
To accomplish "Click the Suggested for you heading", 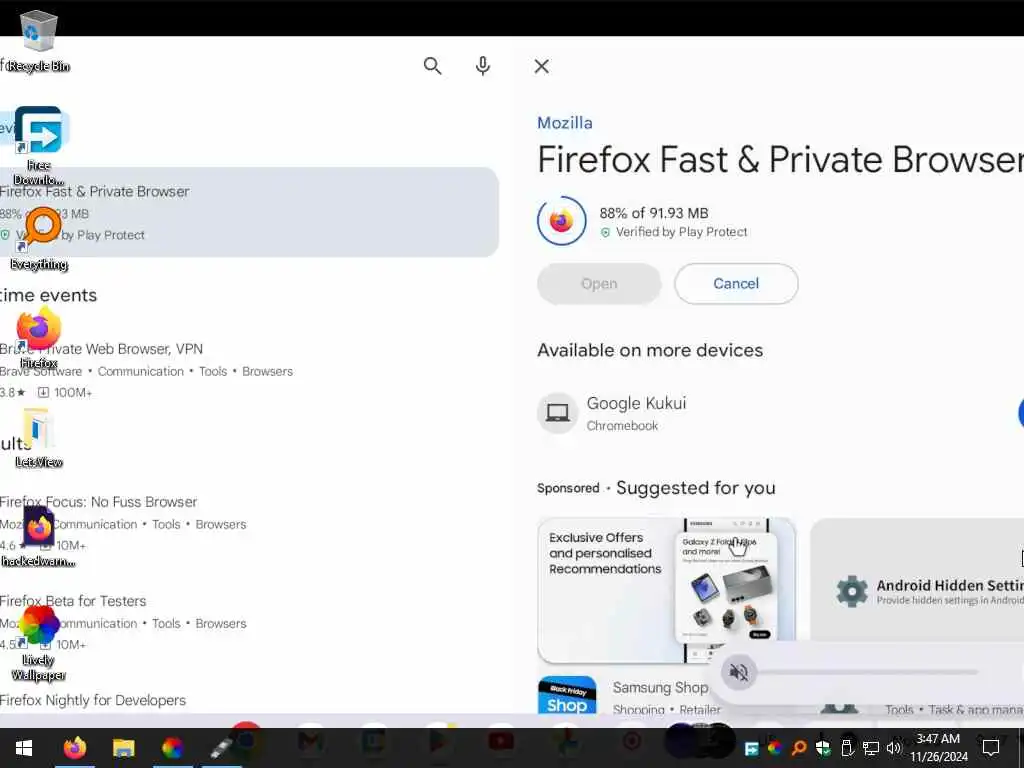I will 696,488.
